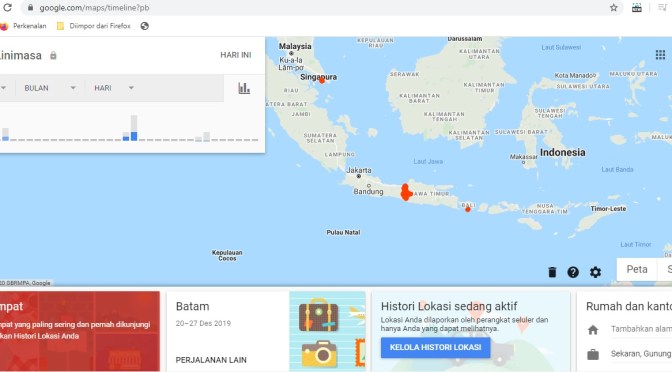
Task: Click the lock icon beside Linimasa title
Action: [53, 56]
